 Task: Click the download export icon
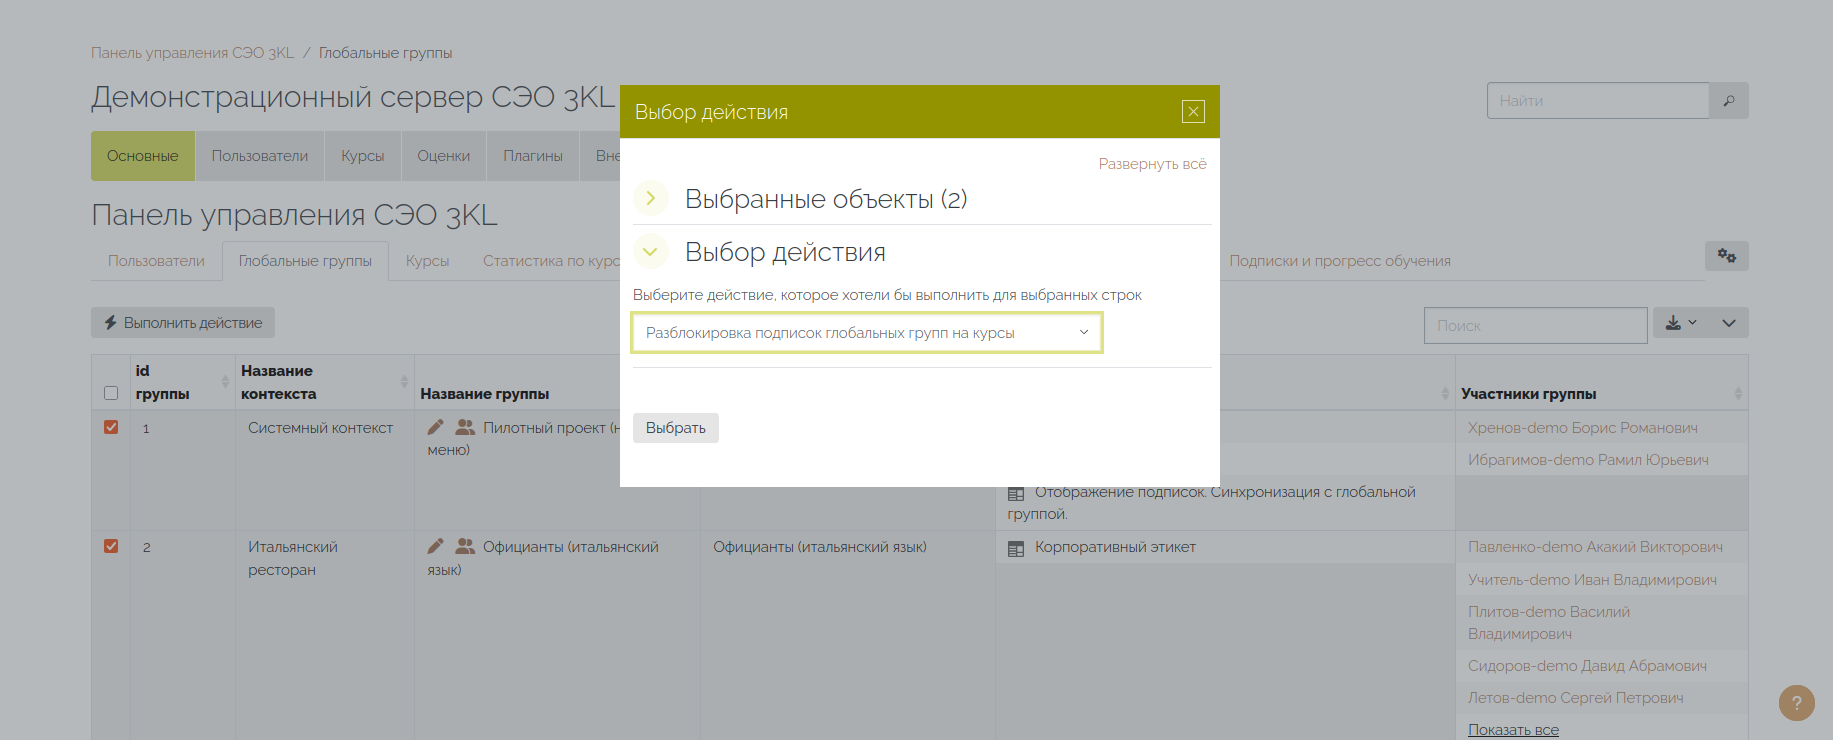[x=1673, y=323]
